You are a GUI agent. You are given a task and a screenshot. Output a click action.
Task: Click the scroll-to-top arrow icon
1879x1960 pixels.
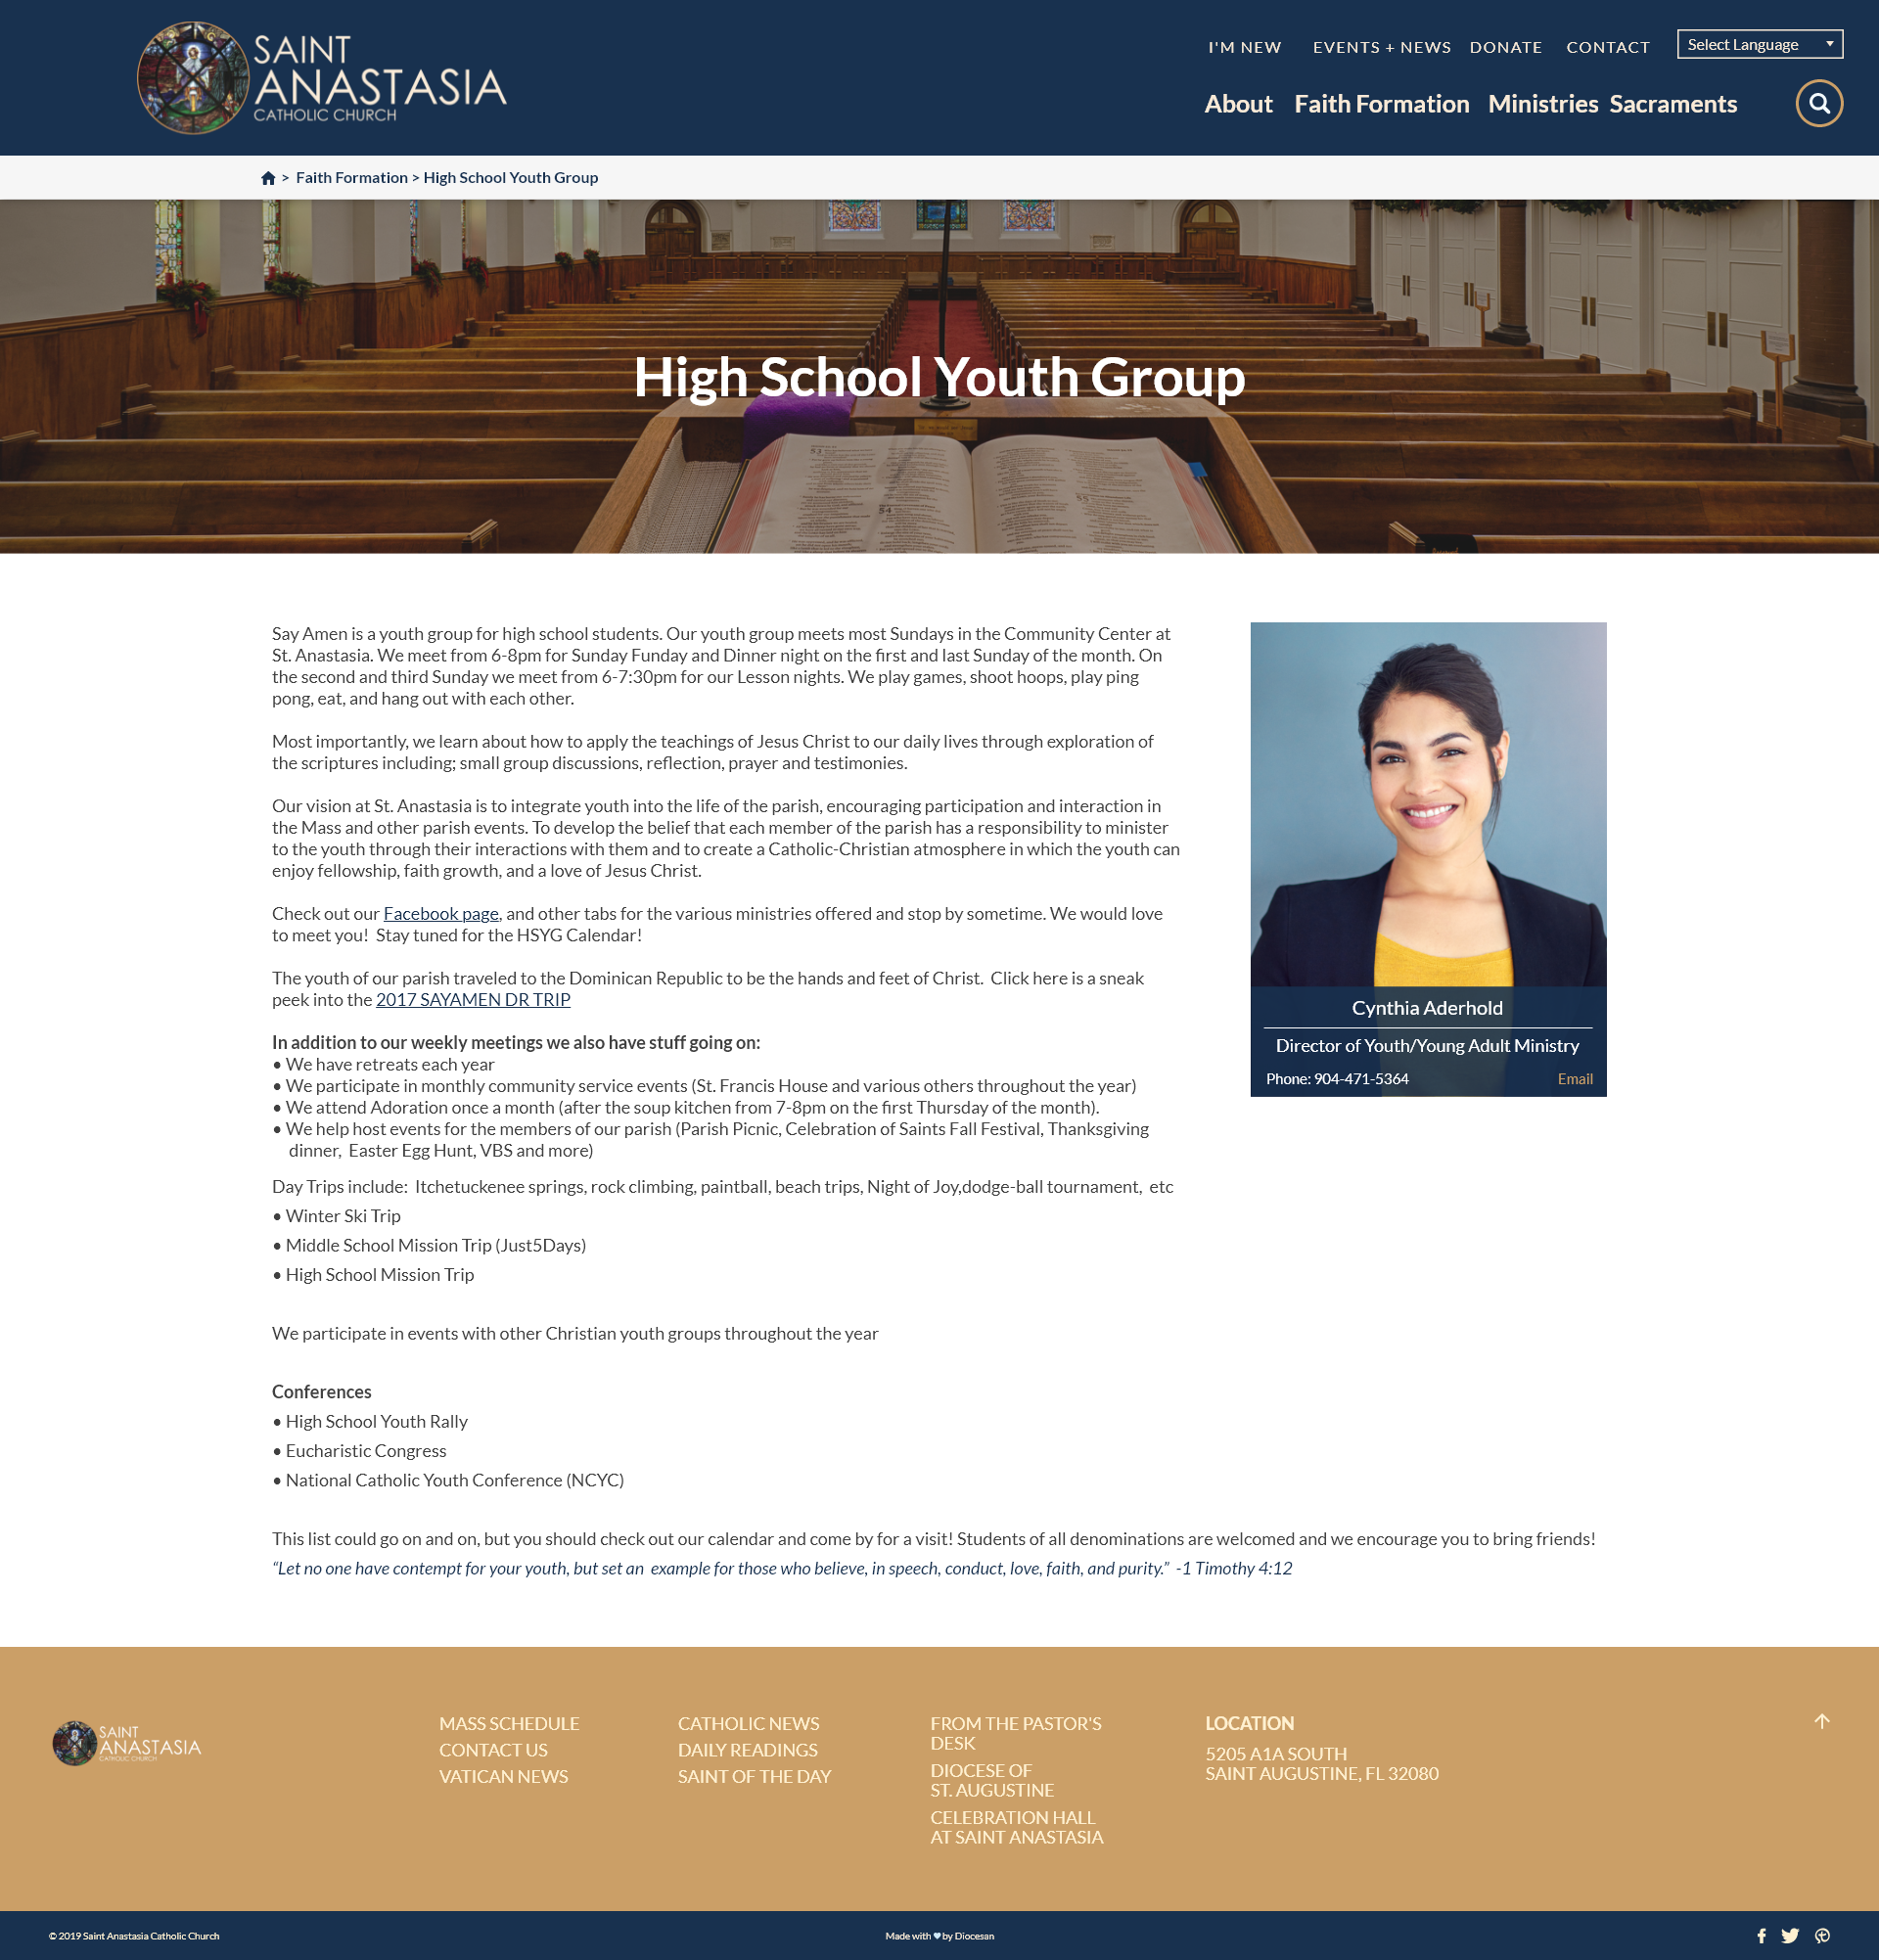pos(1821,1721)
